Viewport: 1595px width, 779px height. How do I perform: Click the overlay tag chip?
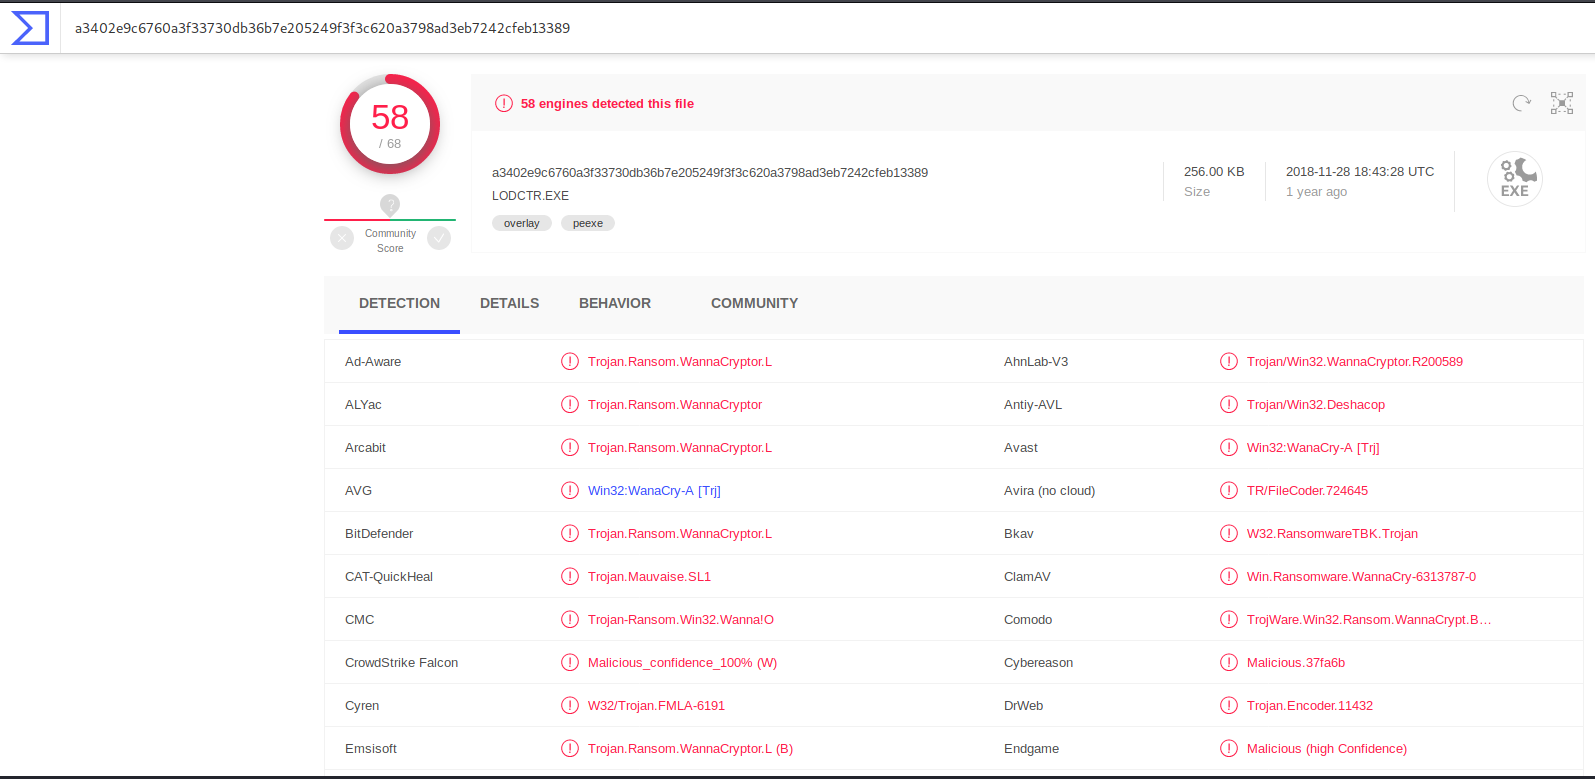[522, 223]
